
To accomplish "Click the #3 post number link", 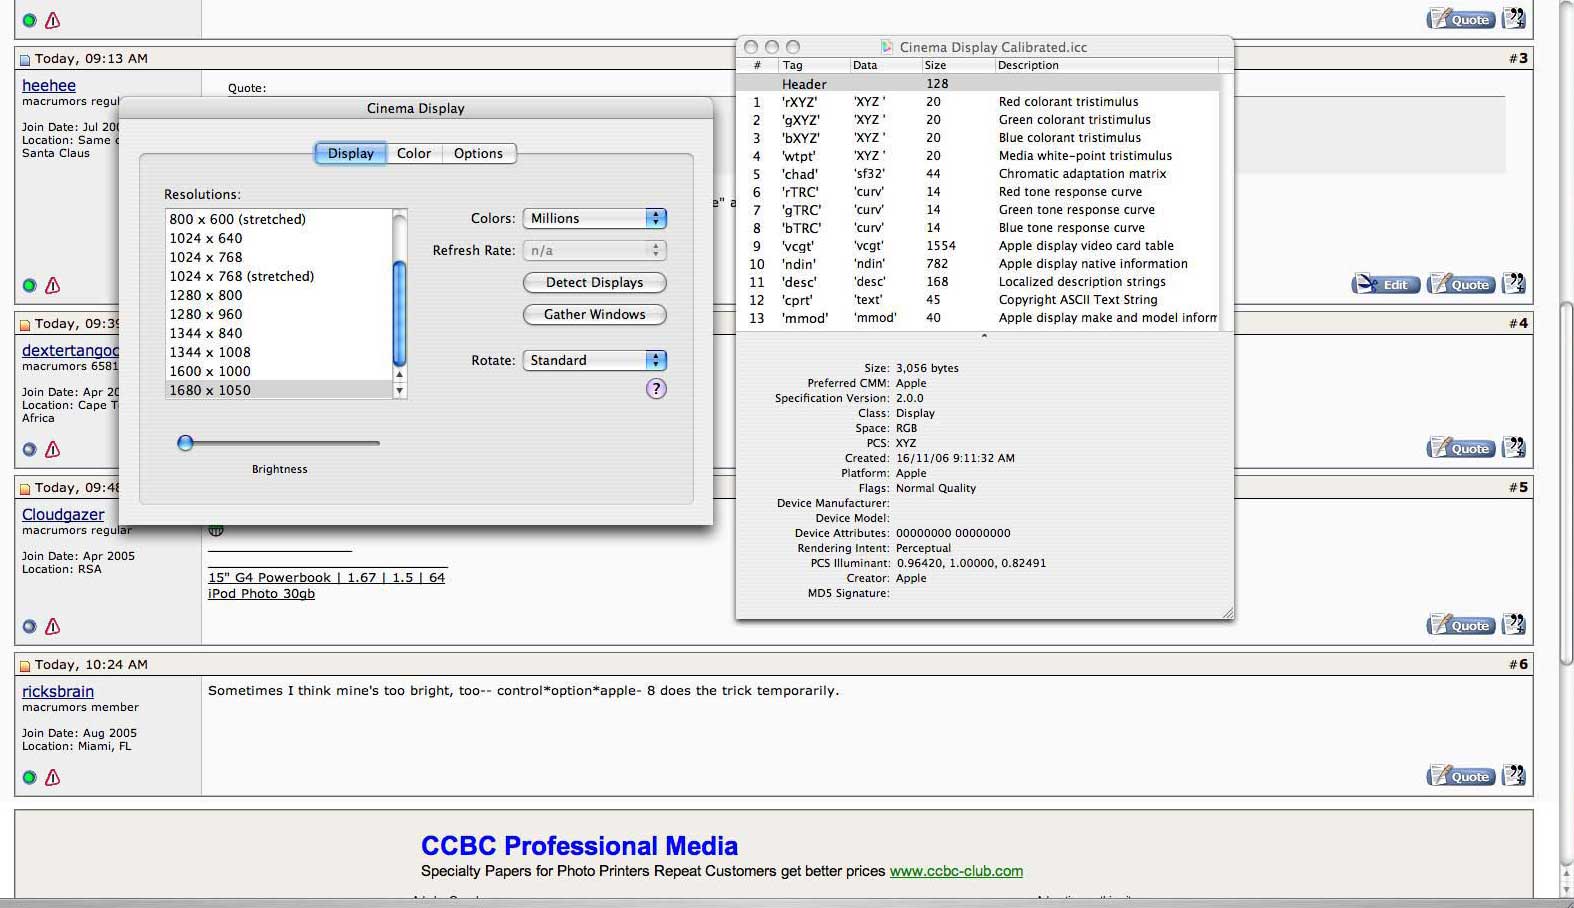I will click(x=1518, y=58).
